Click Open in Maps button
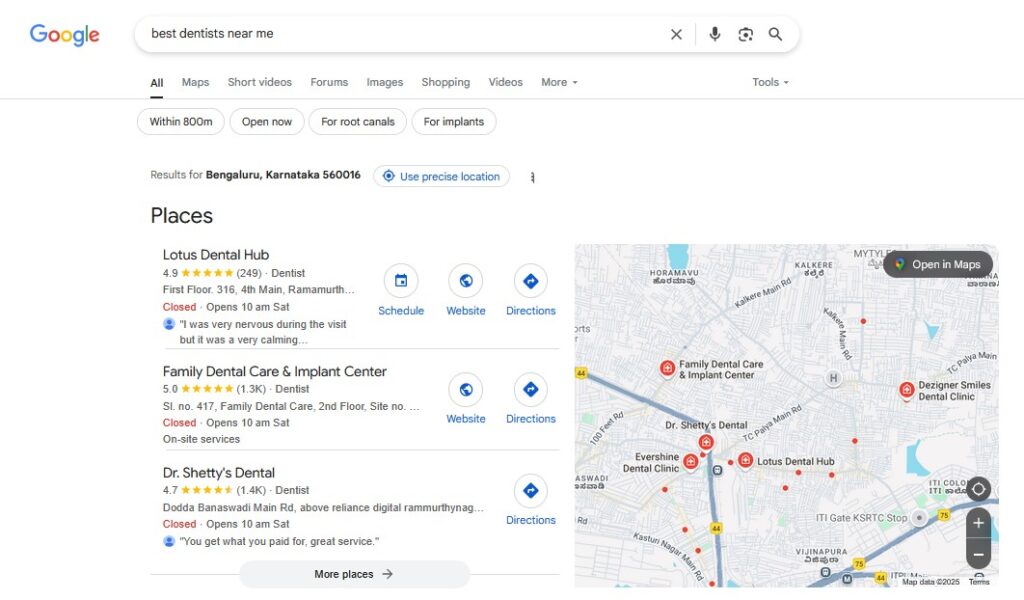Viewport: 1024px width, 600px height. click(x=938, y=264)
